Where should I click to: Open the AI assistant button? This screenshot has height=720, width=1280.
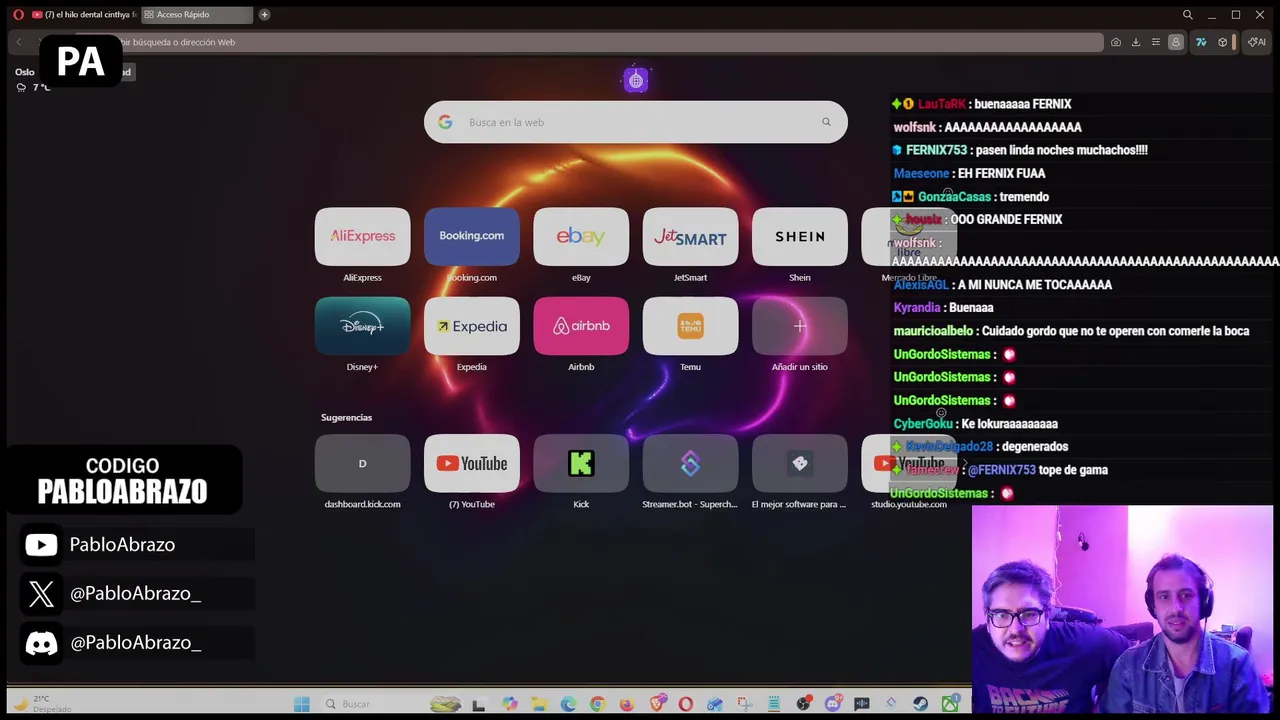[x=1257, y=42]
